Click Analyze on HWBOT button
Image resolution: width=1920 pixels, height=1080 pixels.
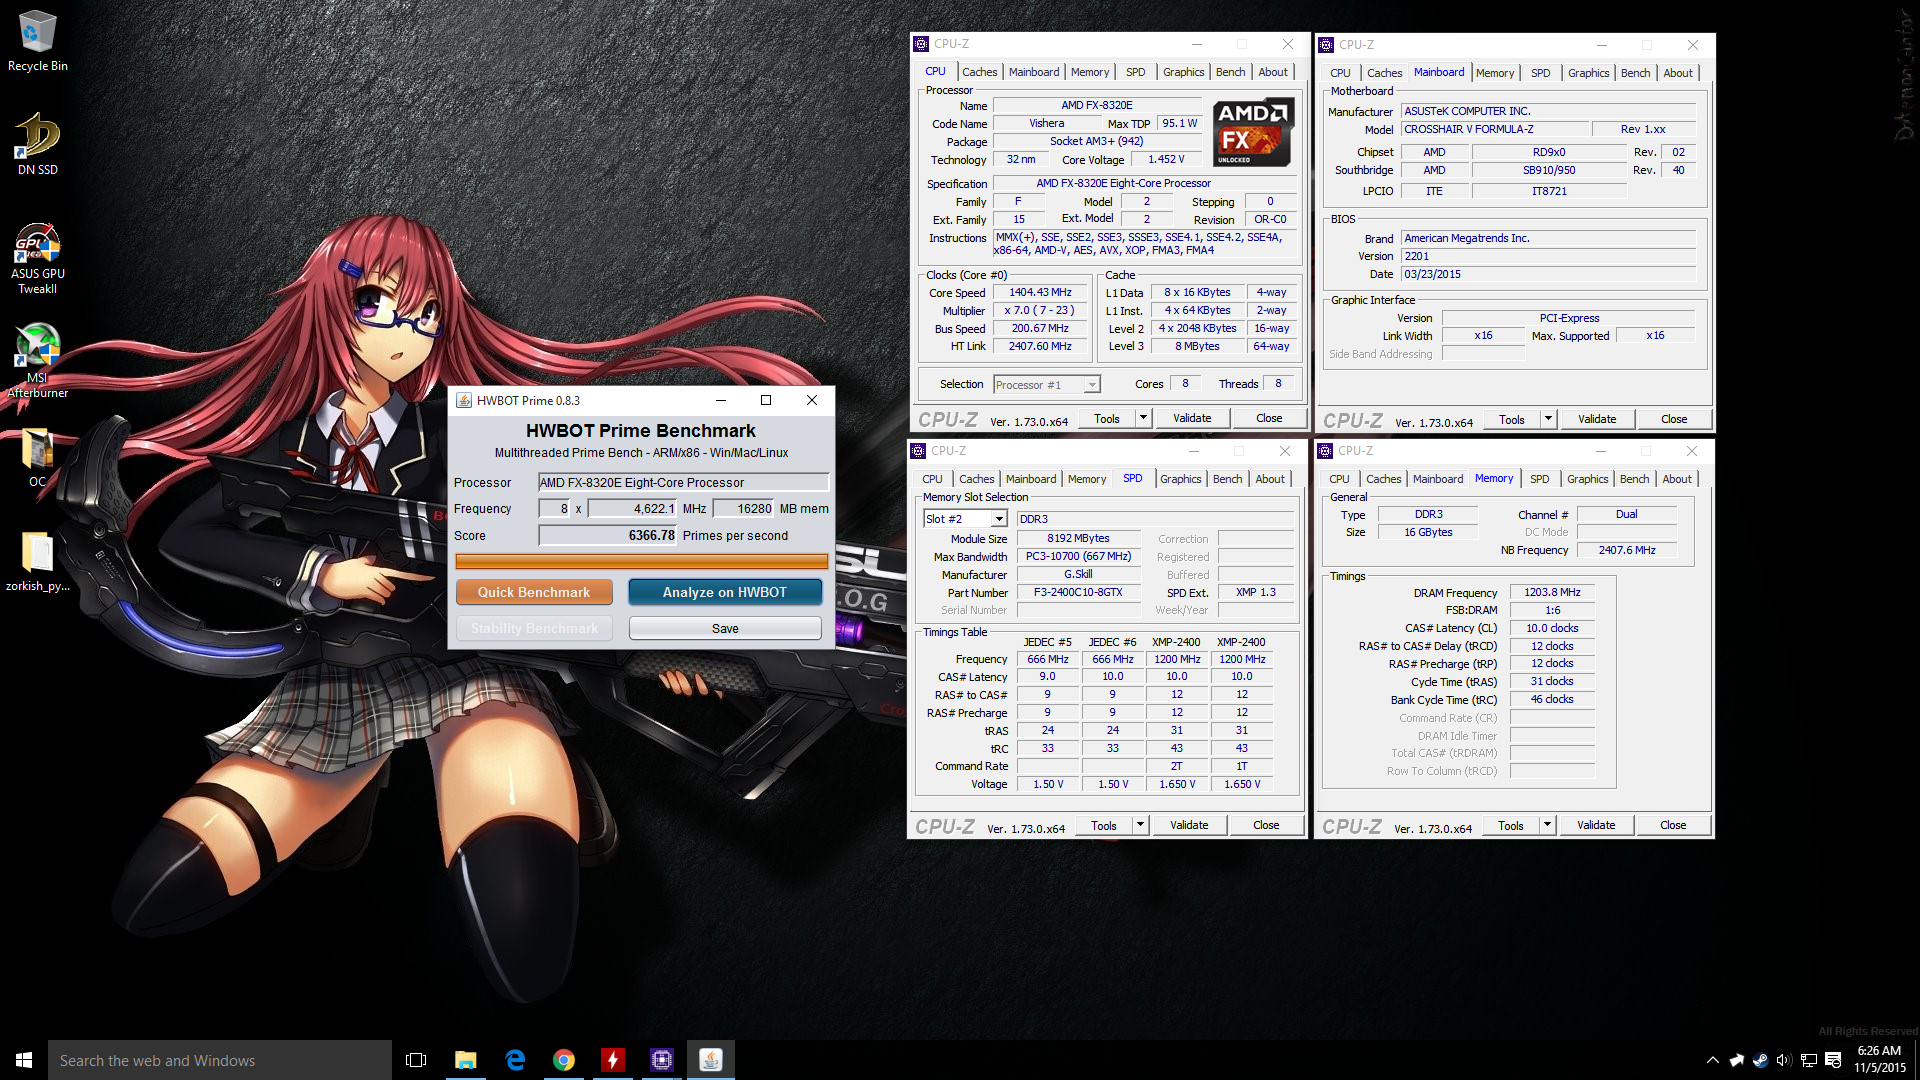coord(725,592)
